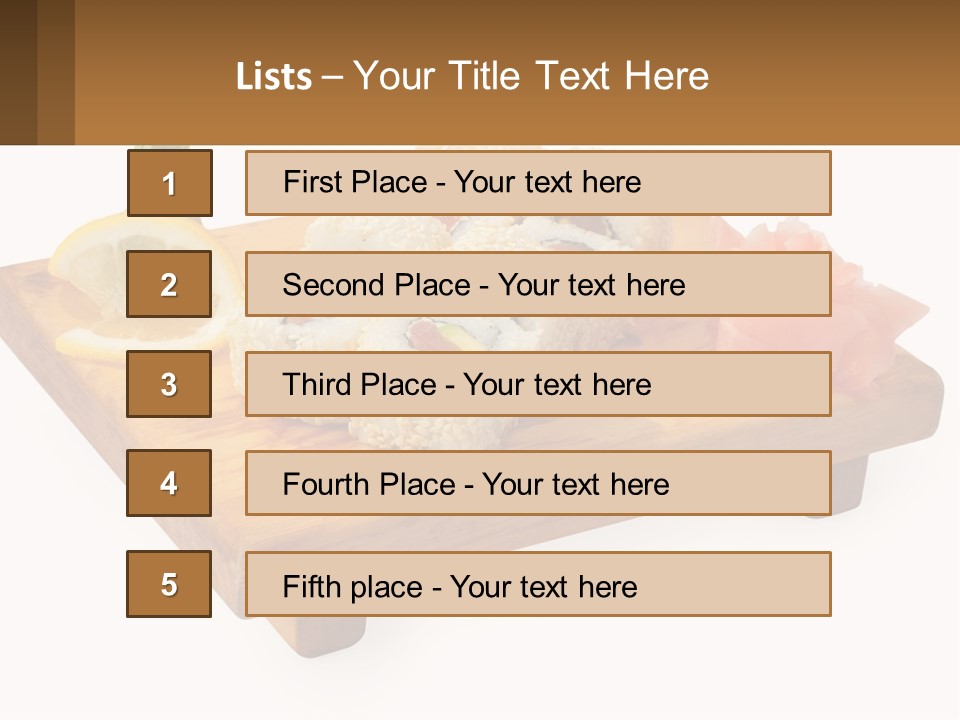Select the Third Place text box
This screenshot has height=720, width=960.
pos(538,384)
